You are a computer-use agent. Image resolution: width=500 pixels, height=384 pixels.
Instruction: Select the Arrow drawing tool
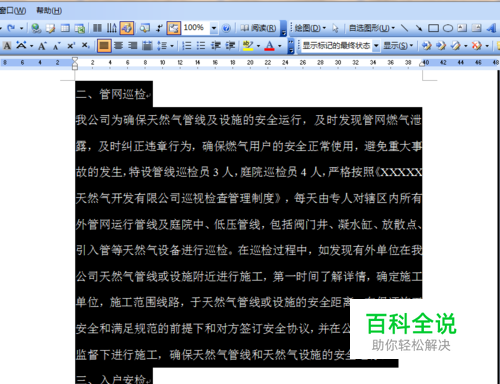tap(419, 28)
